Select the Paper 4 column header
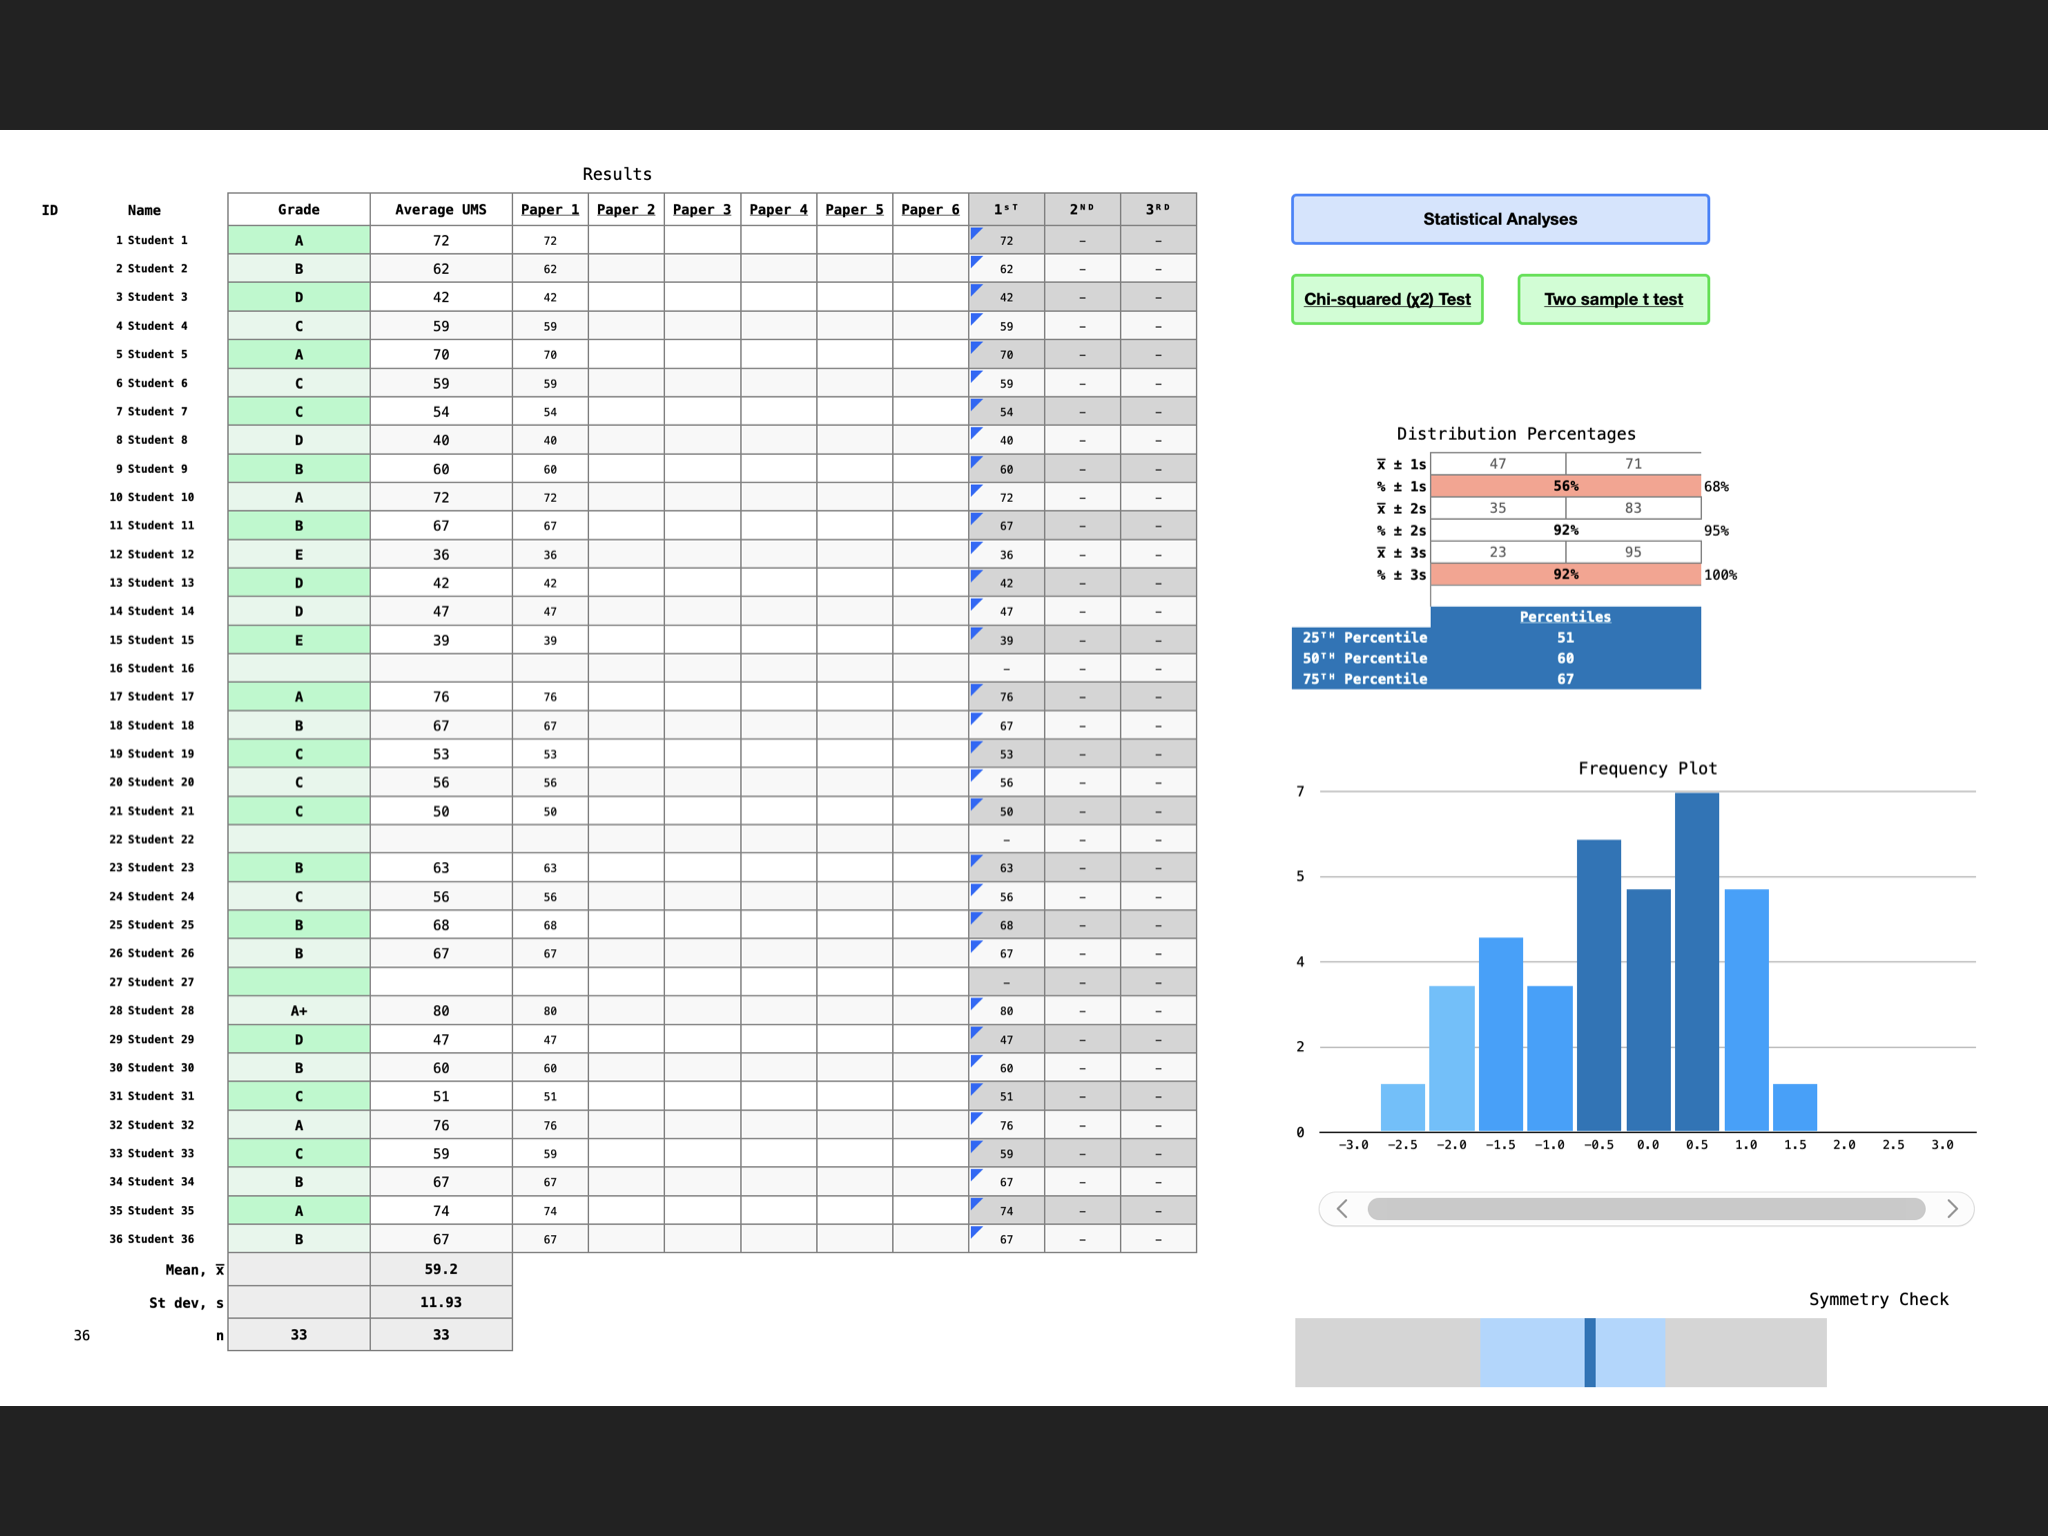The image size is (2048, 1536). point(778,209)
